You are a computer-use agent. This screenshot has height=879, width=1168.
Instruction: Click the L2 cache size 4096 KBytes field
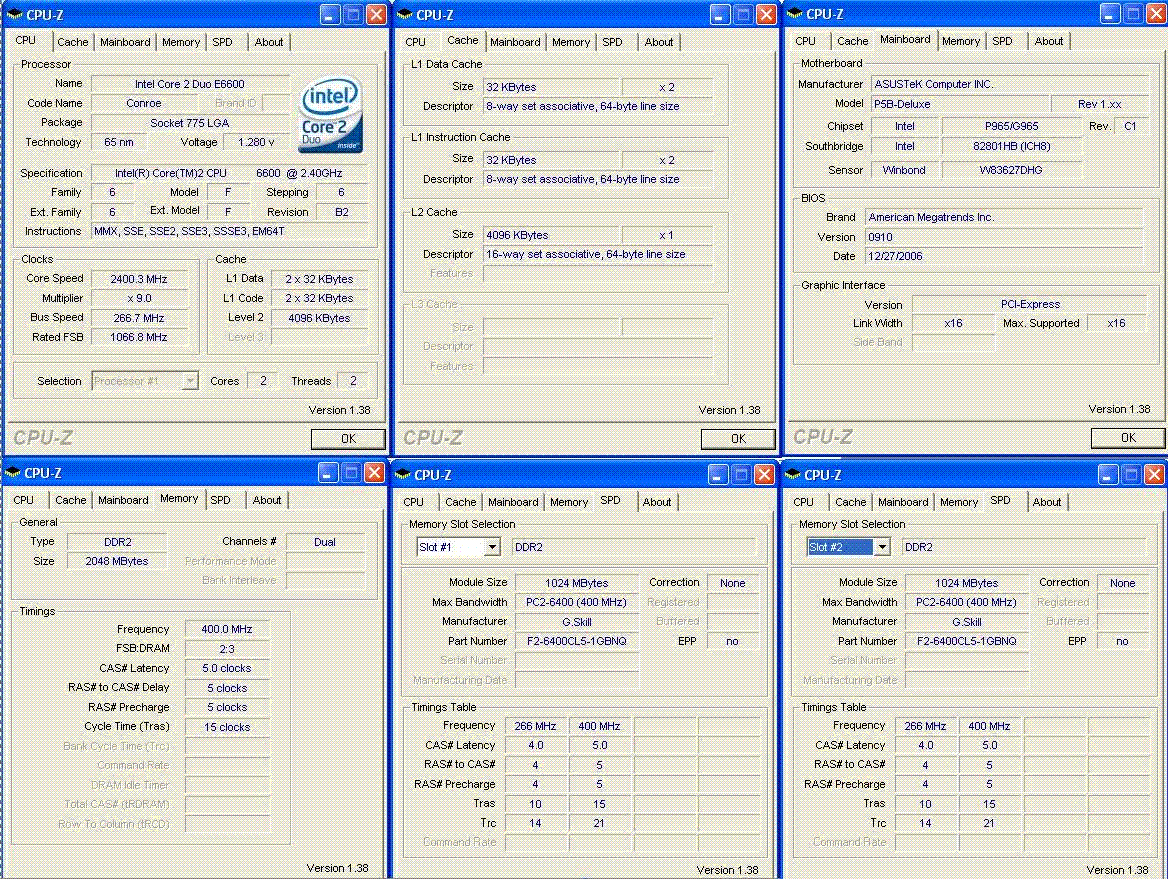tap(551, 235)
